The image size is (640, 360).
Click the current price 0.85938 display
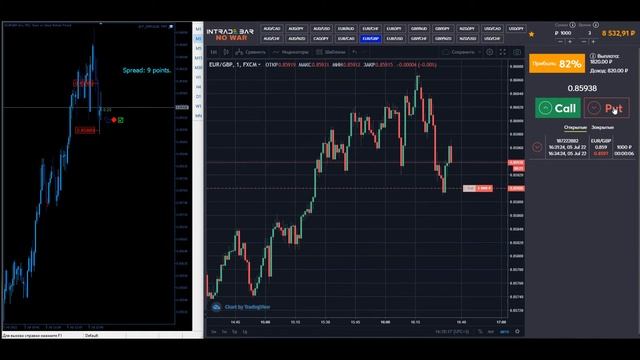pos(582,88)
